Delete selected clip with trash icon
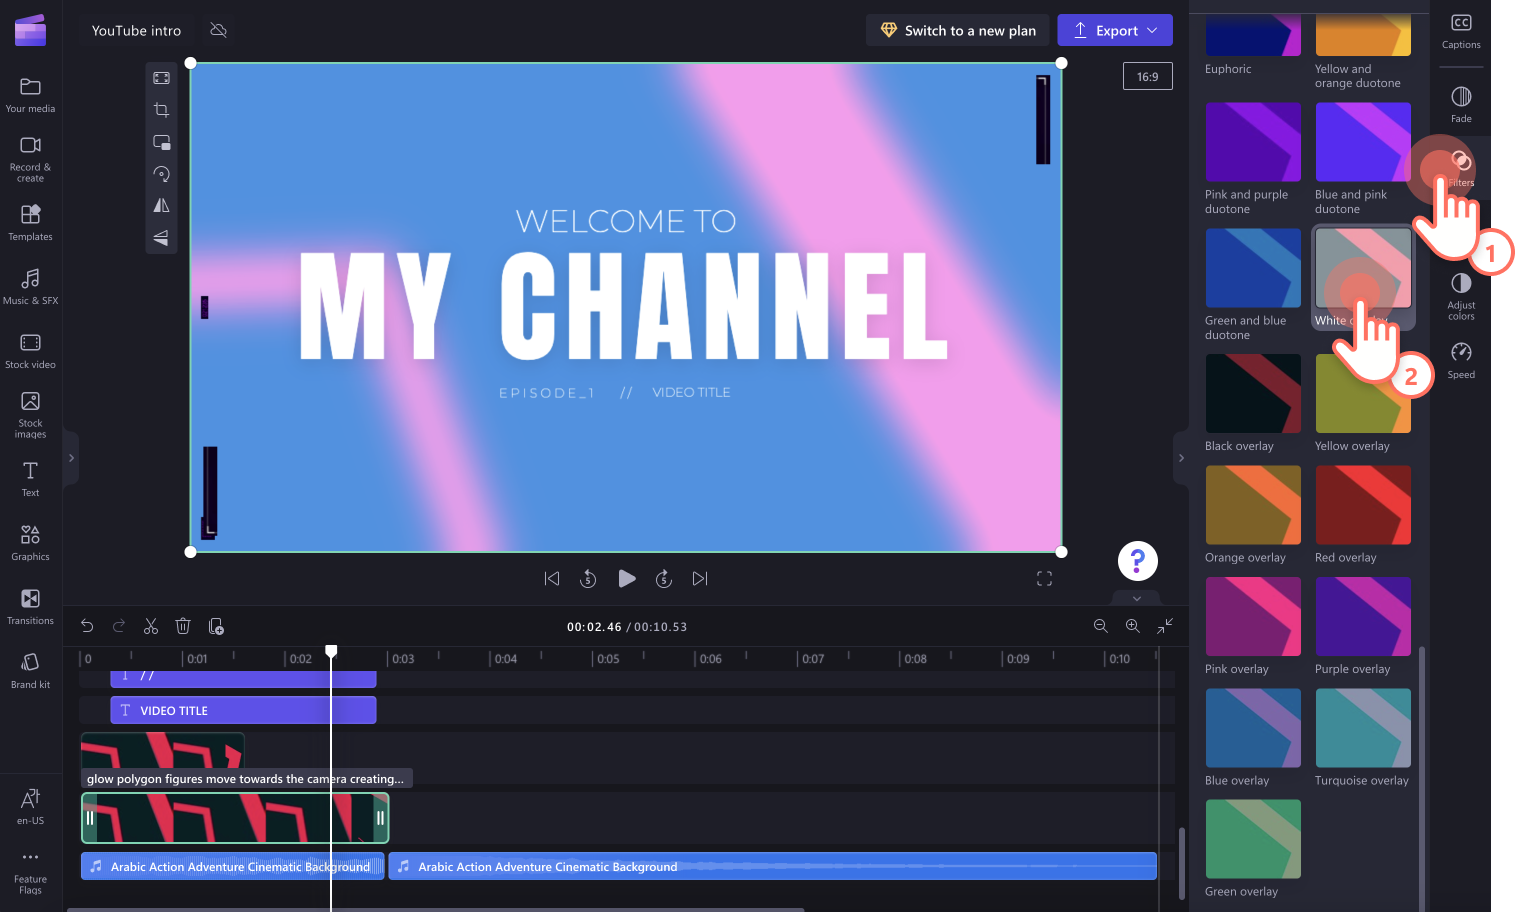The width and height of the screenshot is (1515, 912). click(x=183, y=626)
